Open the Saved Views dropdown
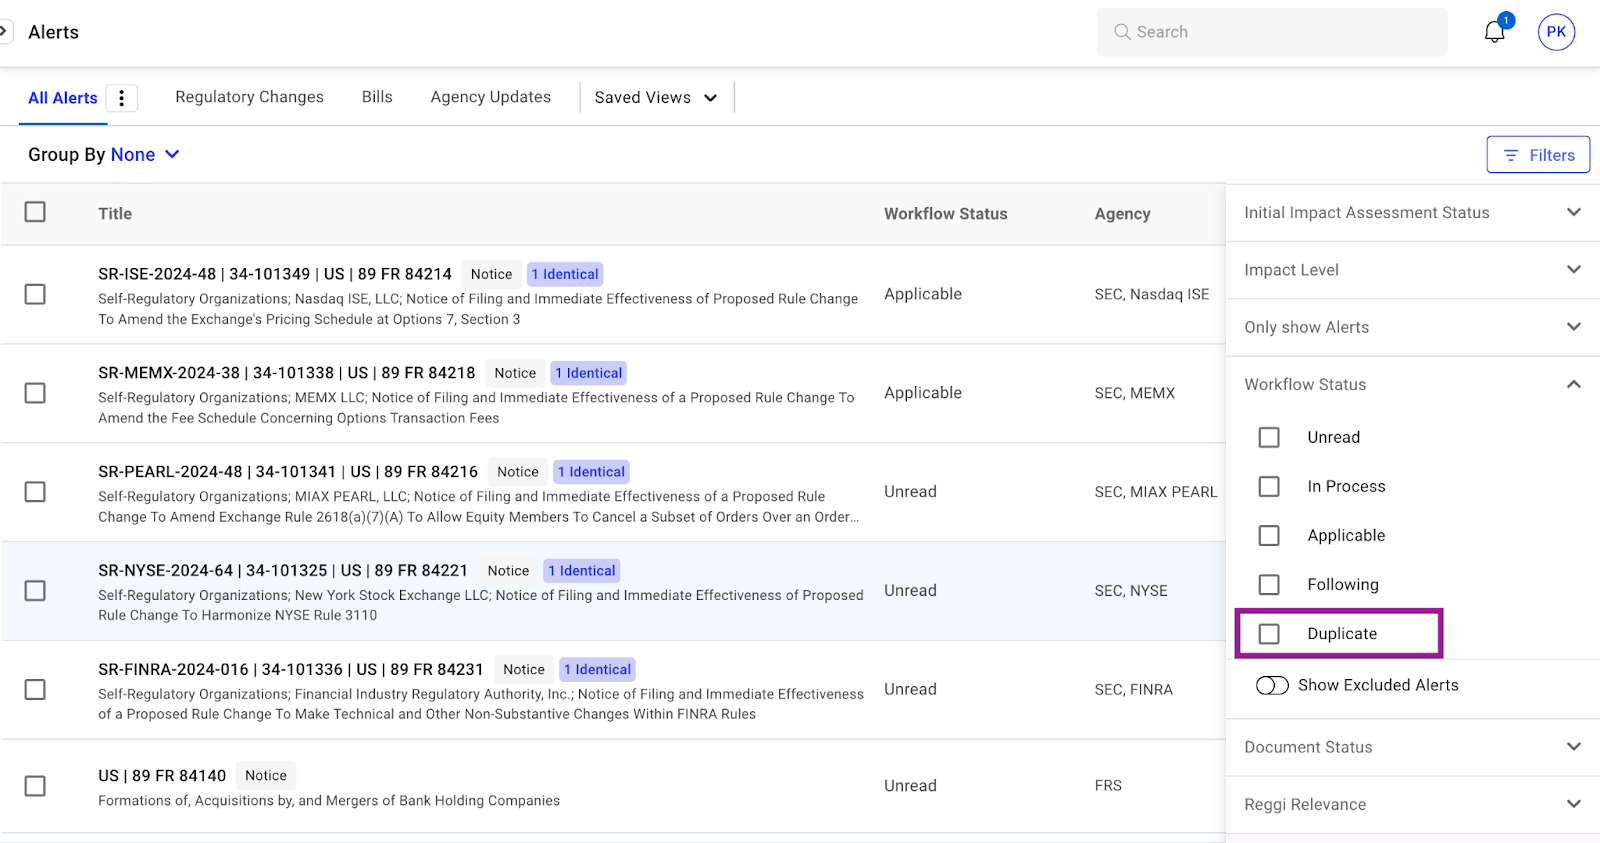 (656, 98)
